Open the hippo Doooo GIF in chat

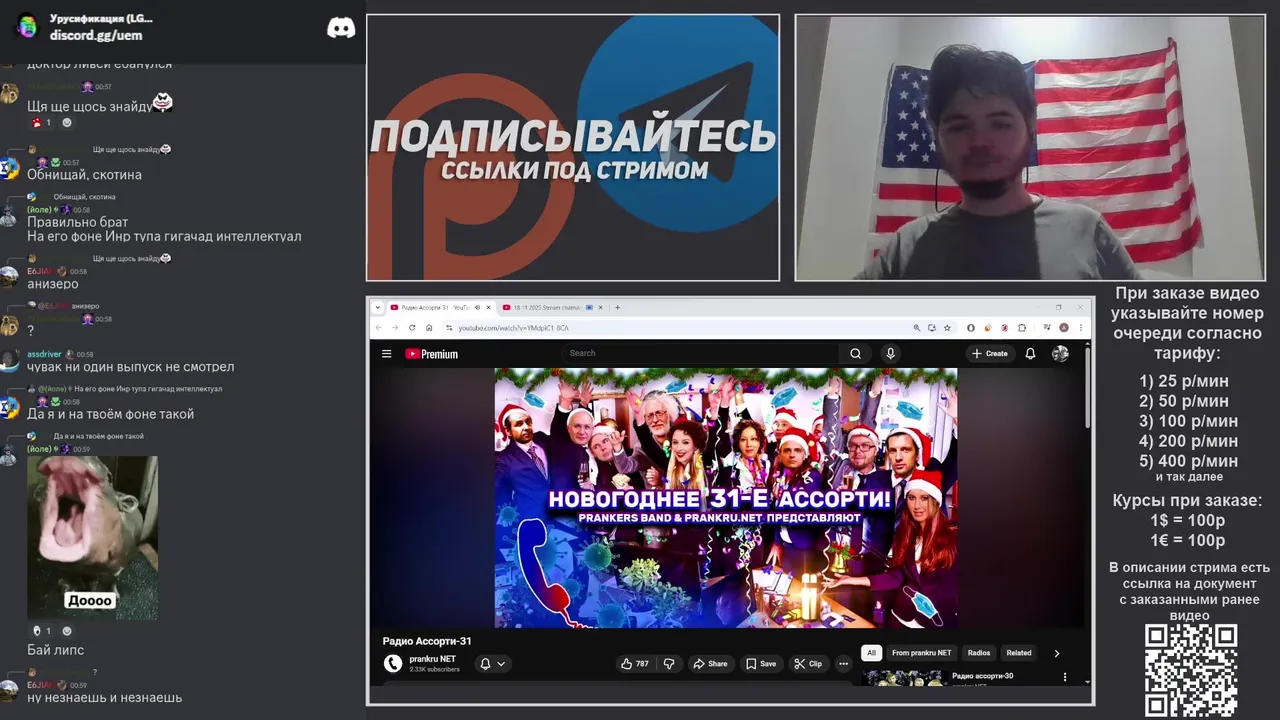point(92,538)
